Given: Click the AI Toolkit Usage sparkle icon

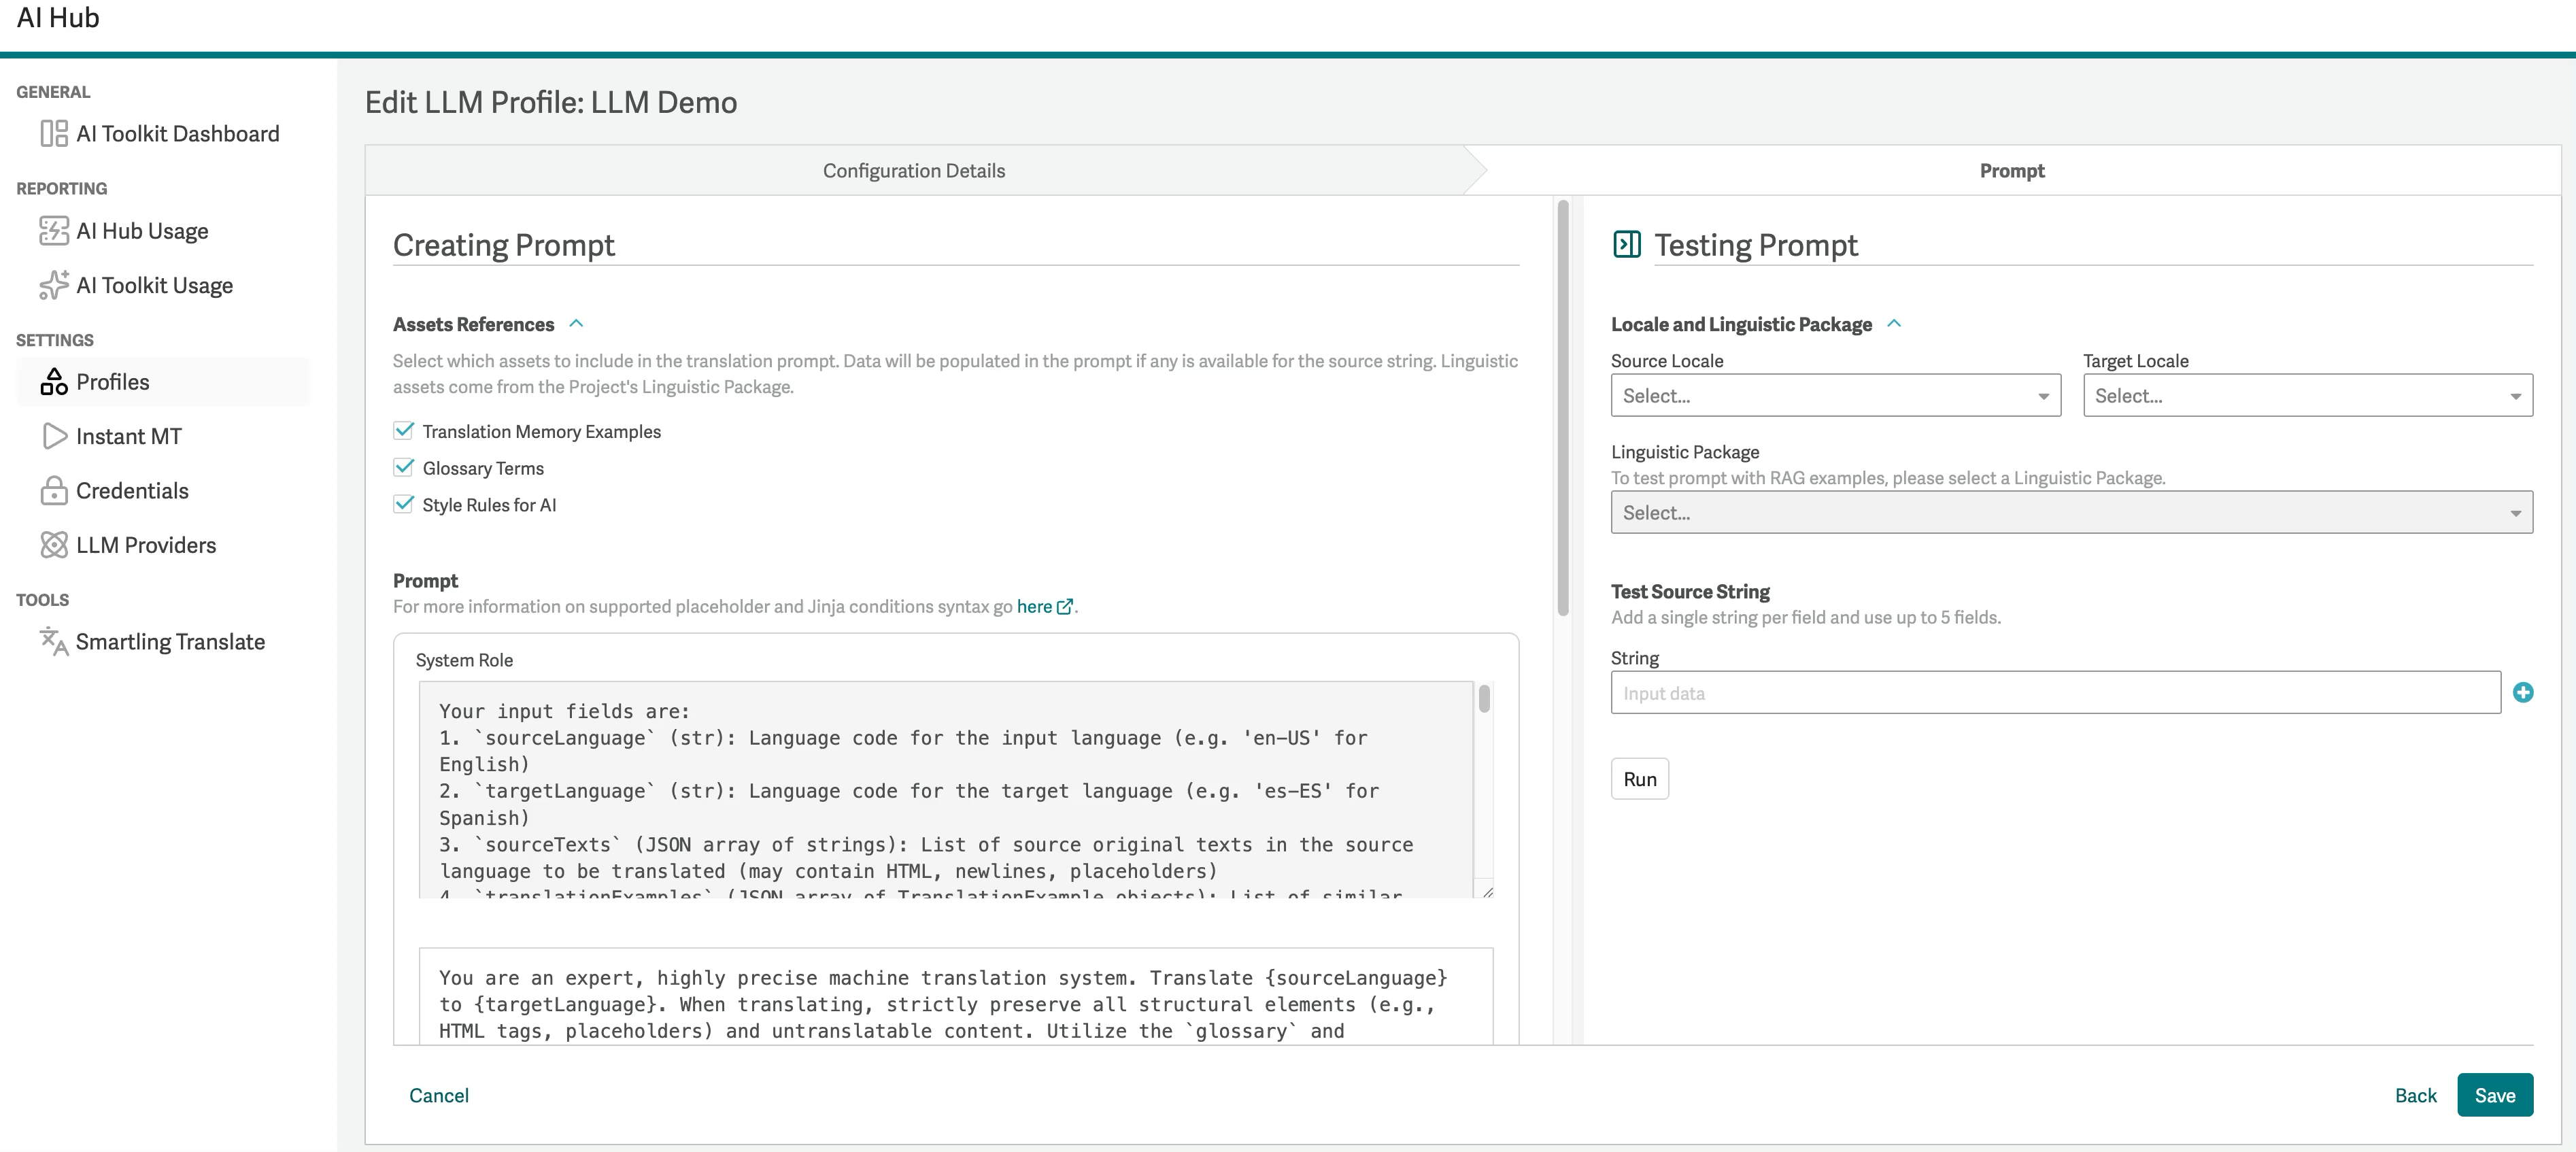Looking at the screenshot, I should [54, 285].
